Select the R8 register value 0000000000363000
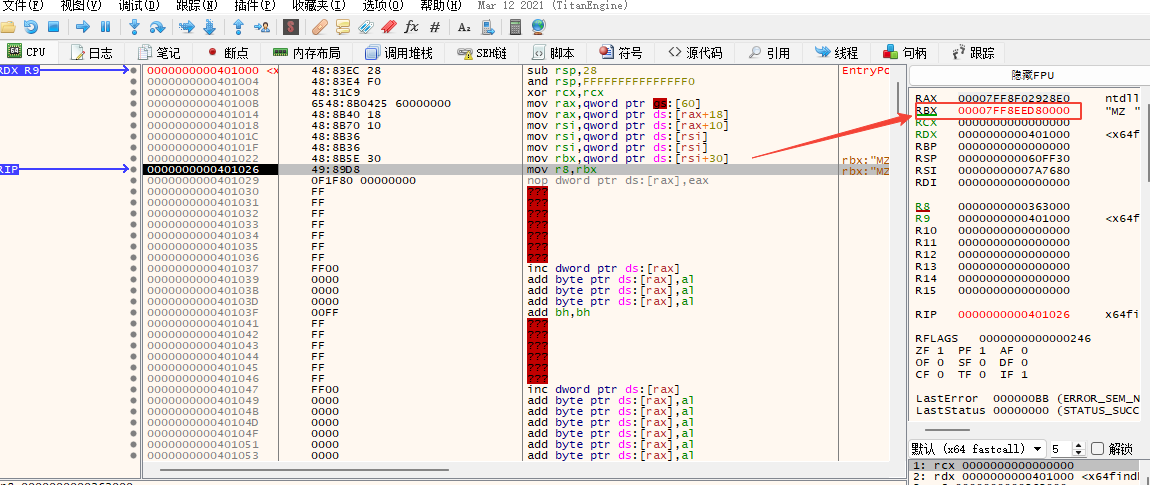Viewport: 1150px width, 485px height. click(1014, 206)
